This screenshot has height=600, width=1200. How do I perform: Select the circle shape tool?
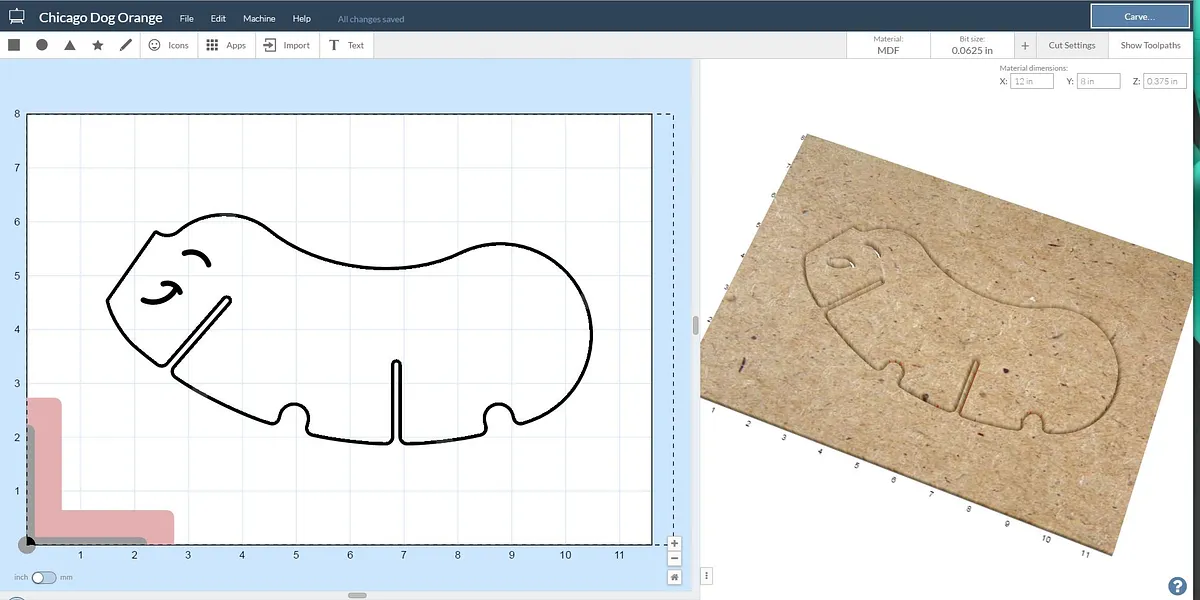pyautogui.click(x=42, y=45)
